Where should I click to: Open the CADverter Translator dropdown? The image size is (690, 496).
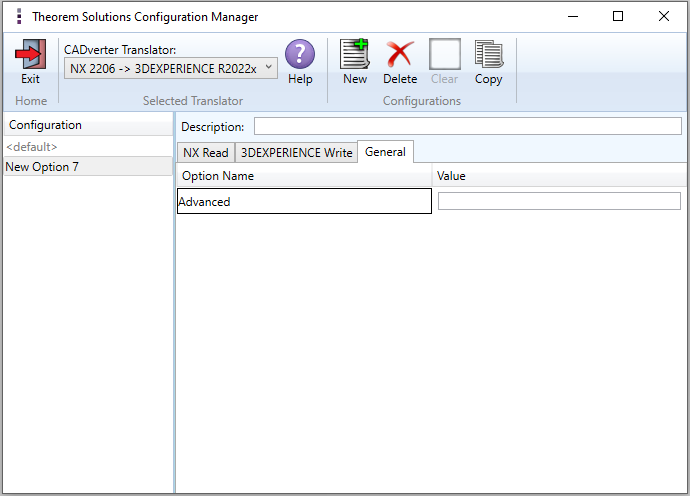(x=171, y=69)
